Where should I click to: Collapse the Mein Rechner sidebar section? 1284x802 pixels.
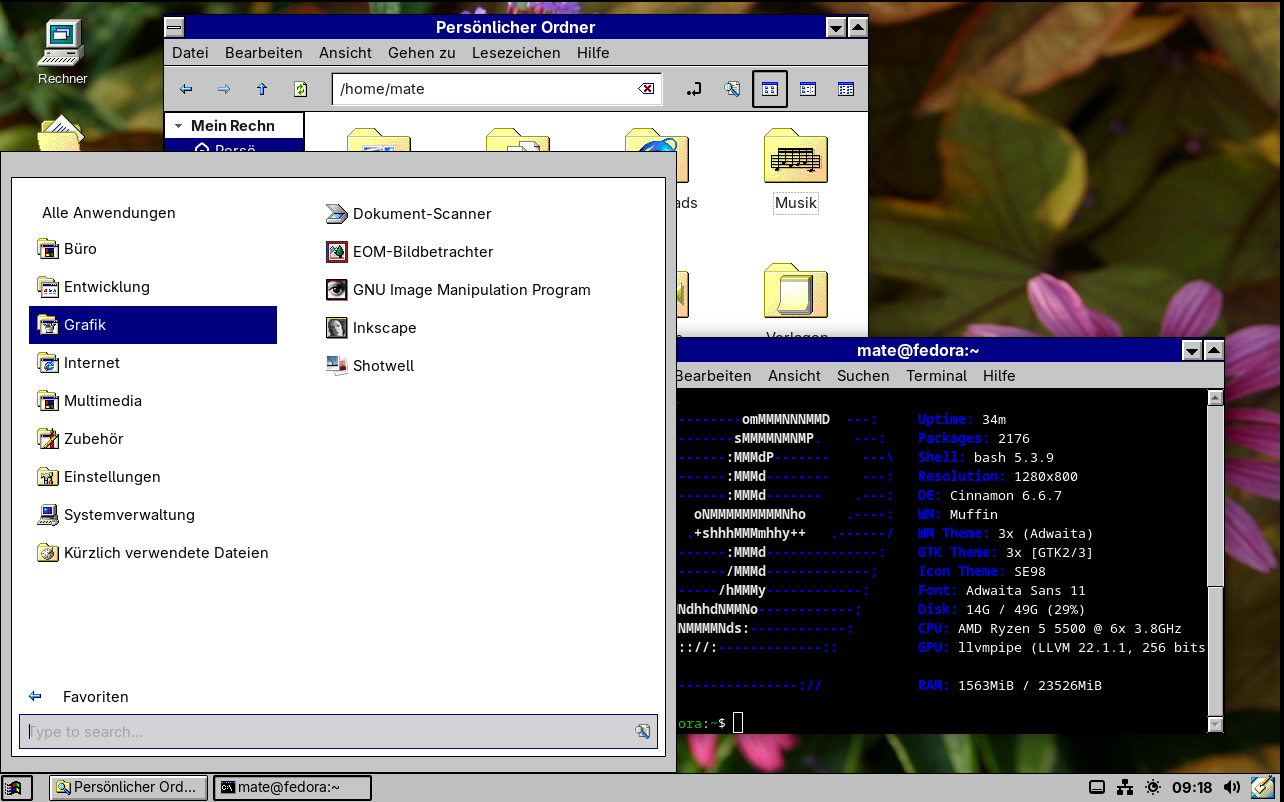click(178, 126)
